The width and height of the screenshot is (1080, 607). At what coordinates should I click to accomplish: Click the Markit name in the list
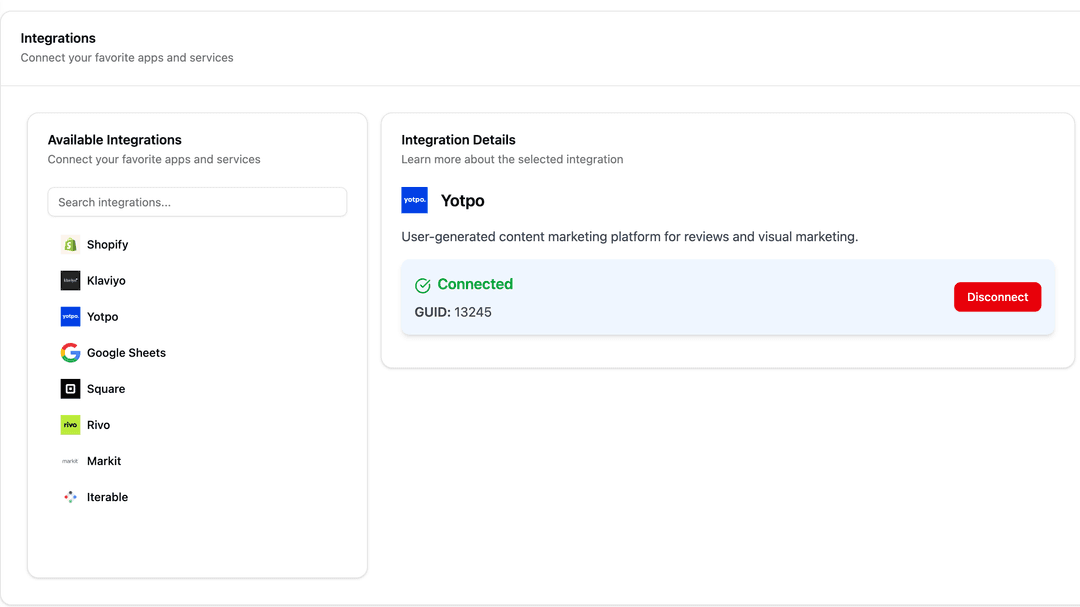104,461
